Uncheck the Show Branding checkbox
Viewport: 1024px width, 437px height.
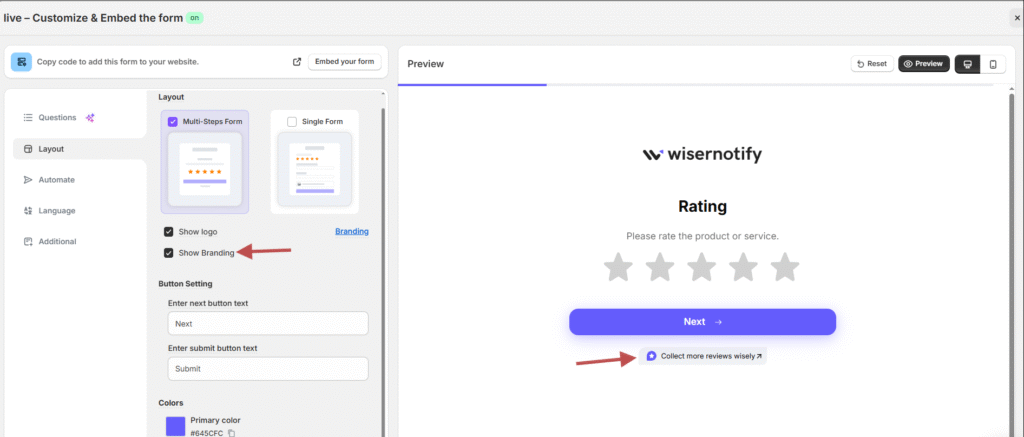point(169,253)
